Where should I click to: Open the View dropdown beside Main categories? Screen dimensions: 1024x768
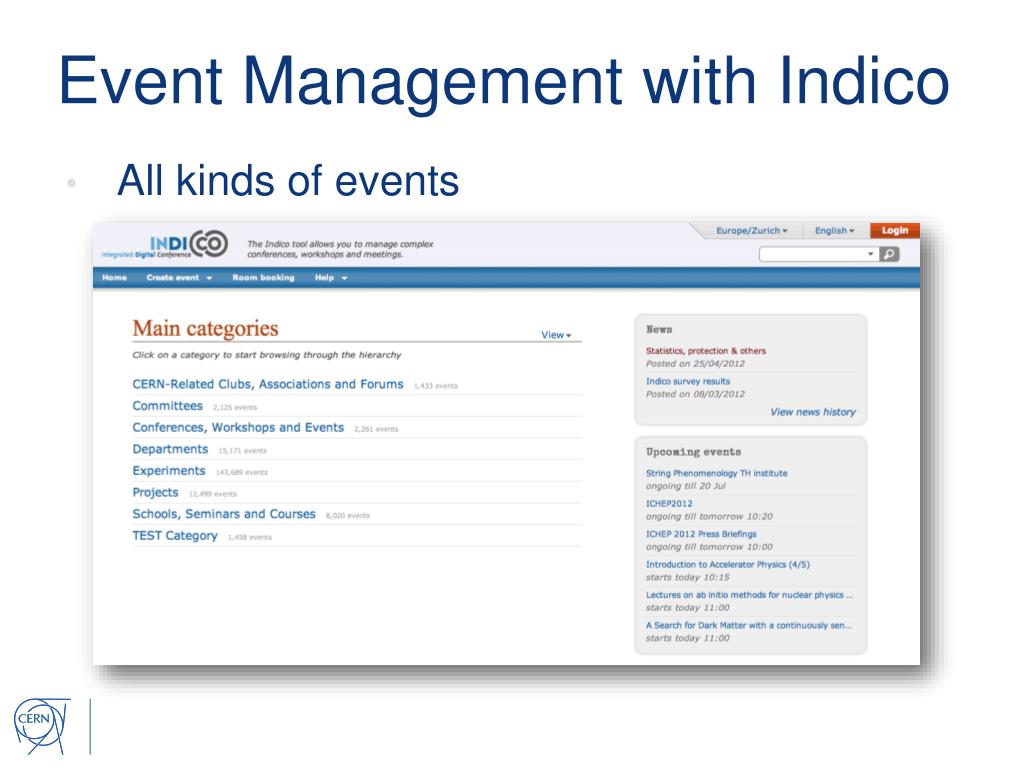coord(556,335)
